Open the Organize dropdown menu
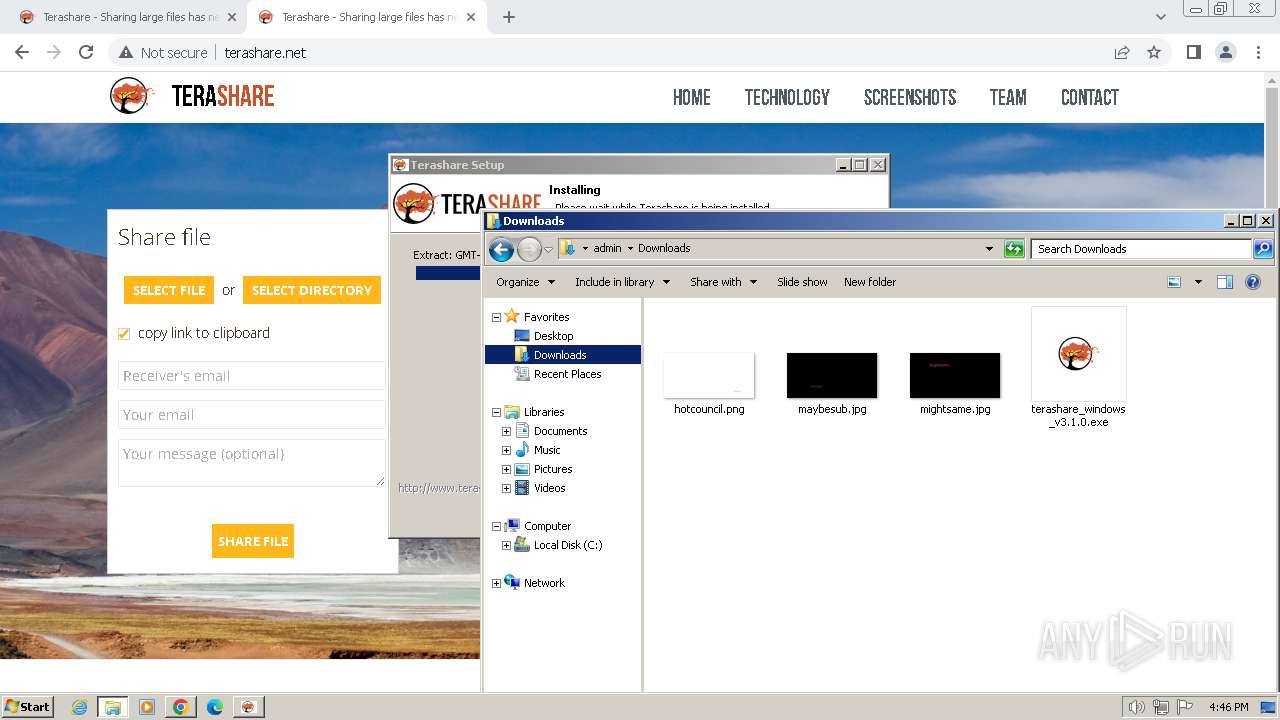 pyautogui.click(x=525, y=282)
